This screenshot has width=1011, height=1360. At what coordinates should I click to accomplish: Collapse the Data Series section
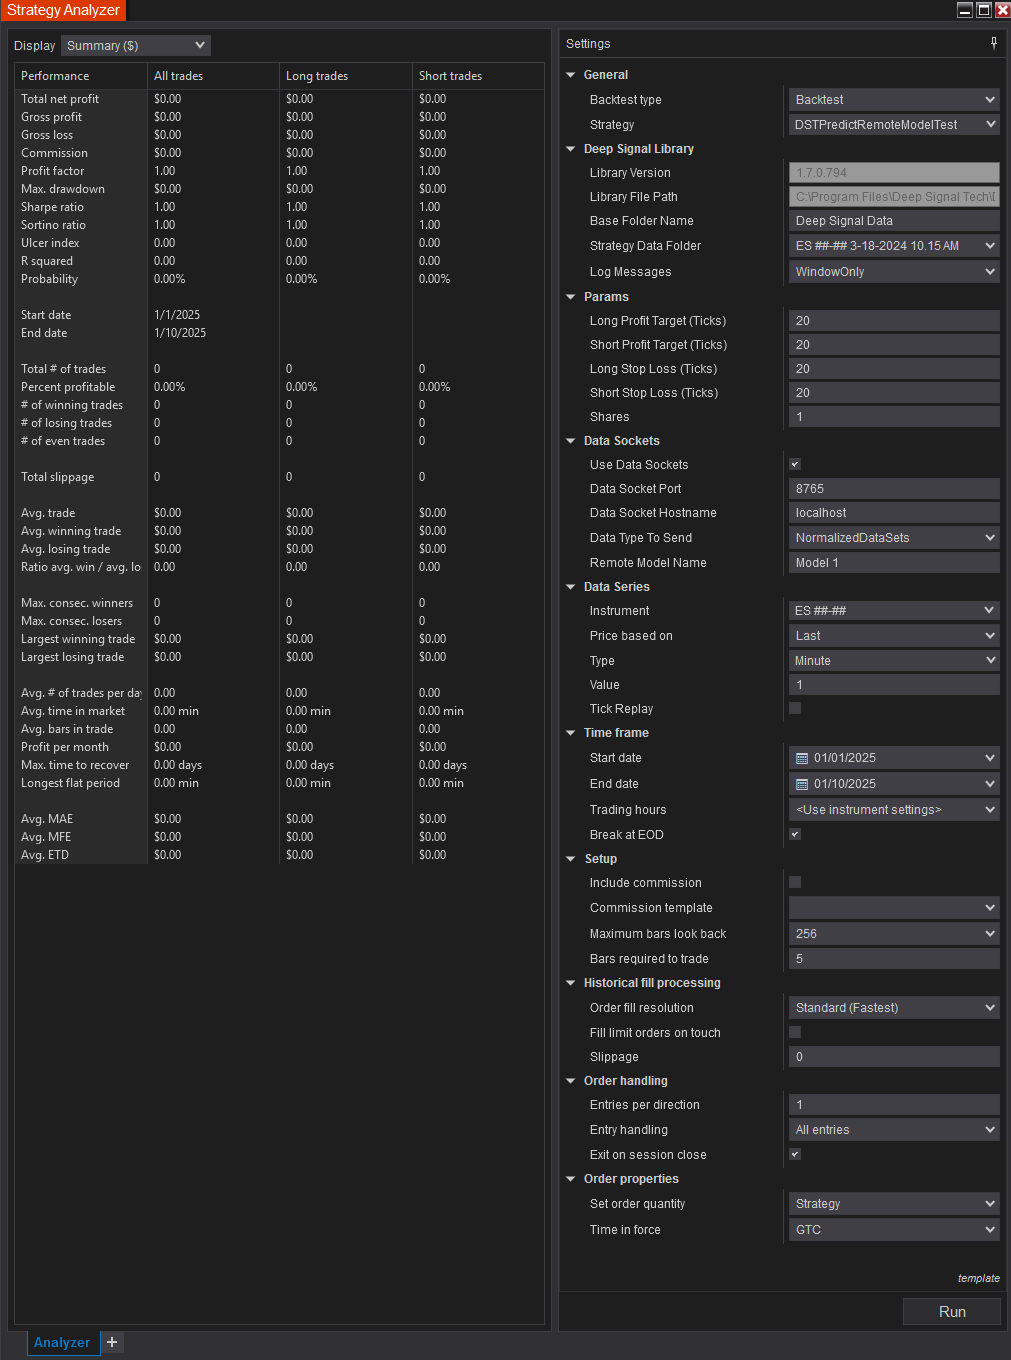pyautogui.click(x=571, y=587)
